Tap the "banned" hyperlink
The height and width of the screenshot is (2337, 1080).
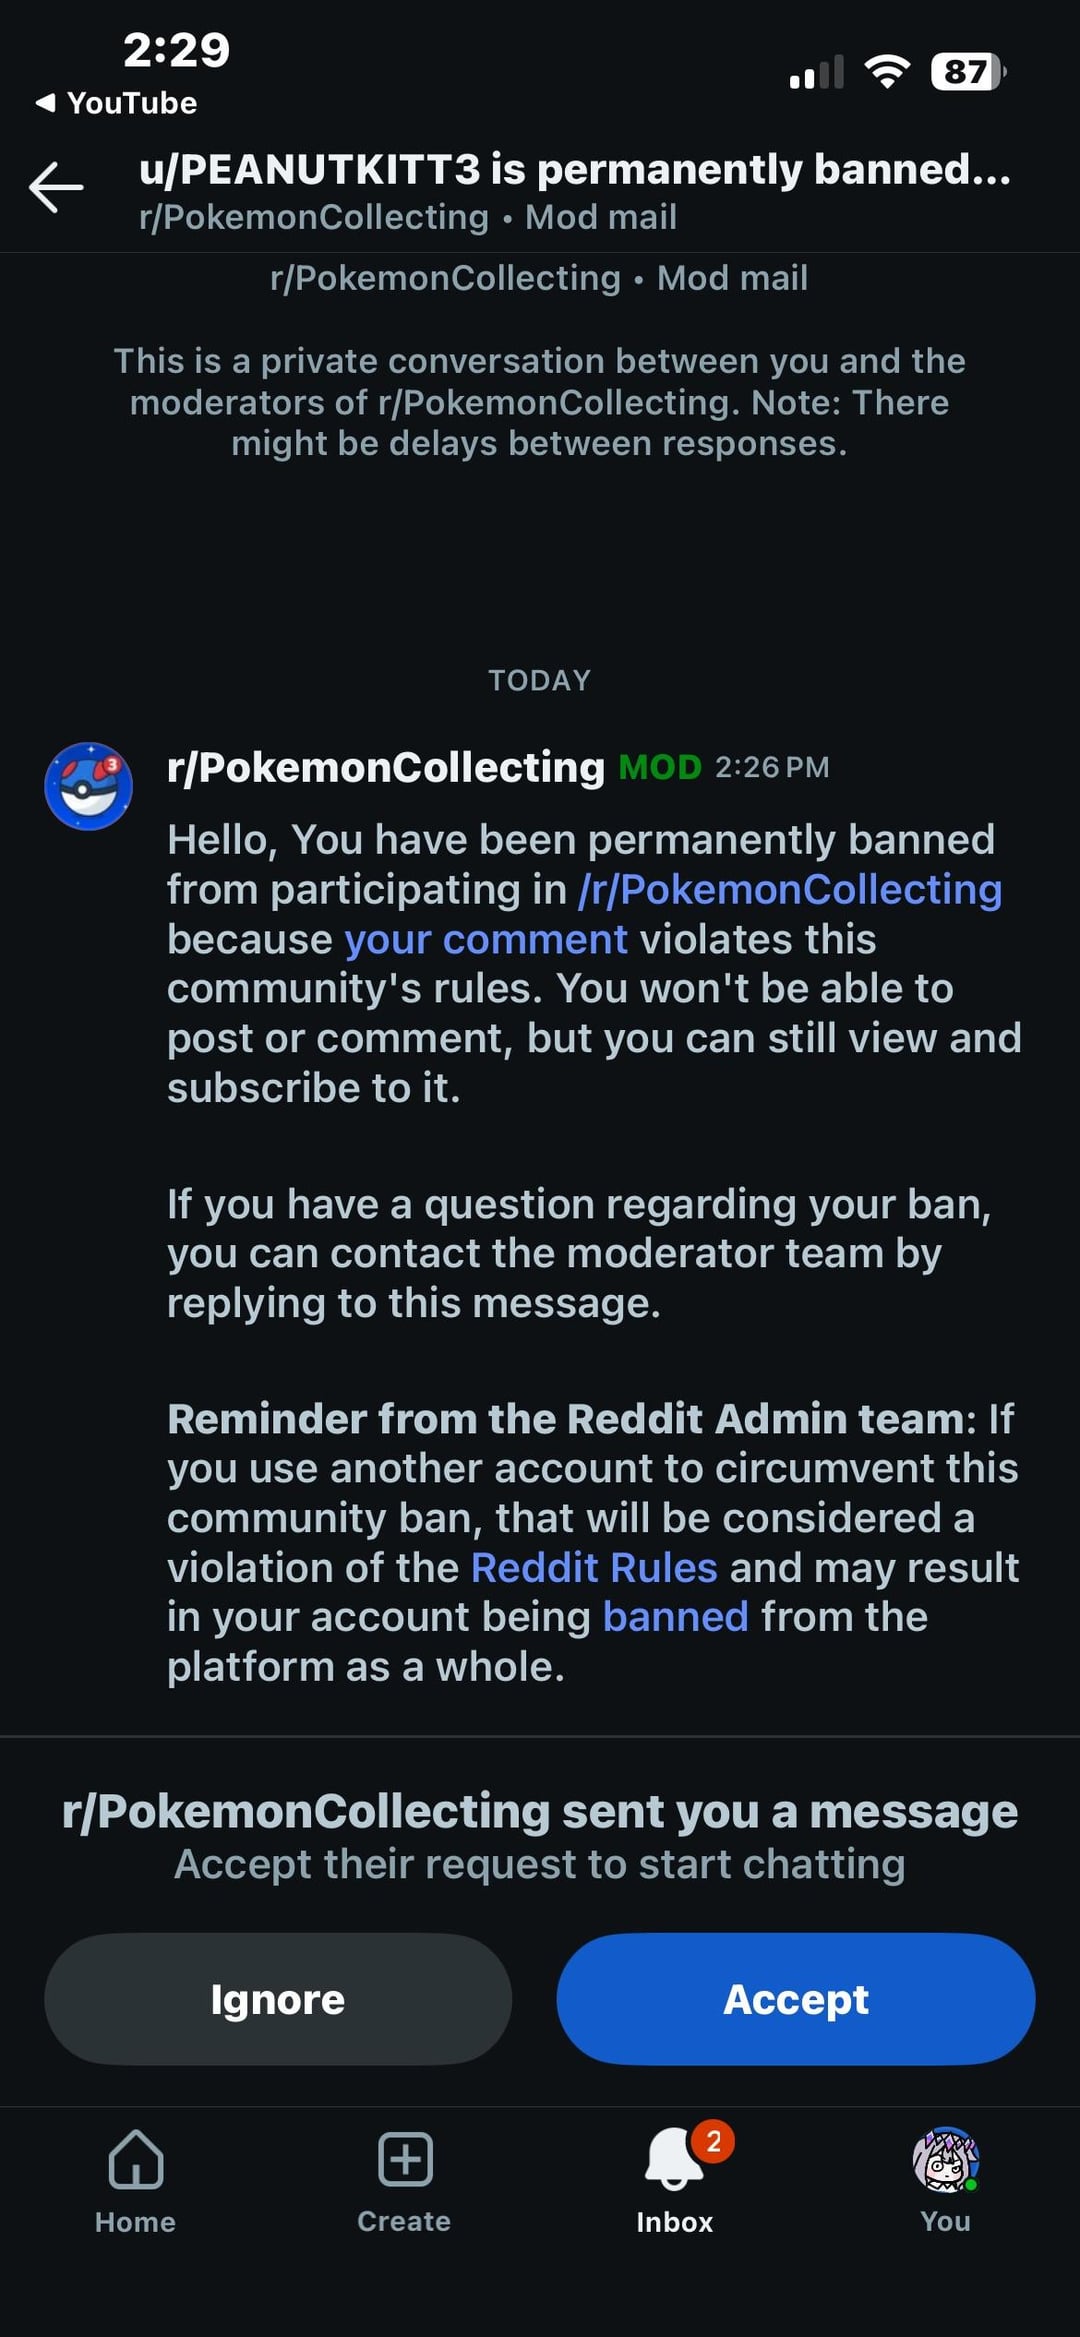point(675,1617)
